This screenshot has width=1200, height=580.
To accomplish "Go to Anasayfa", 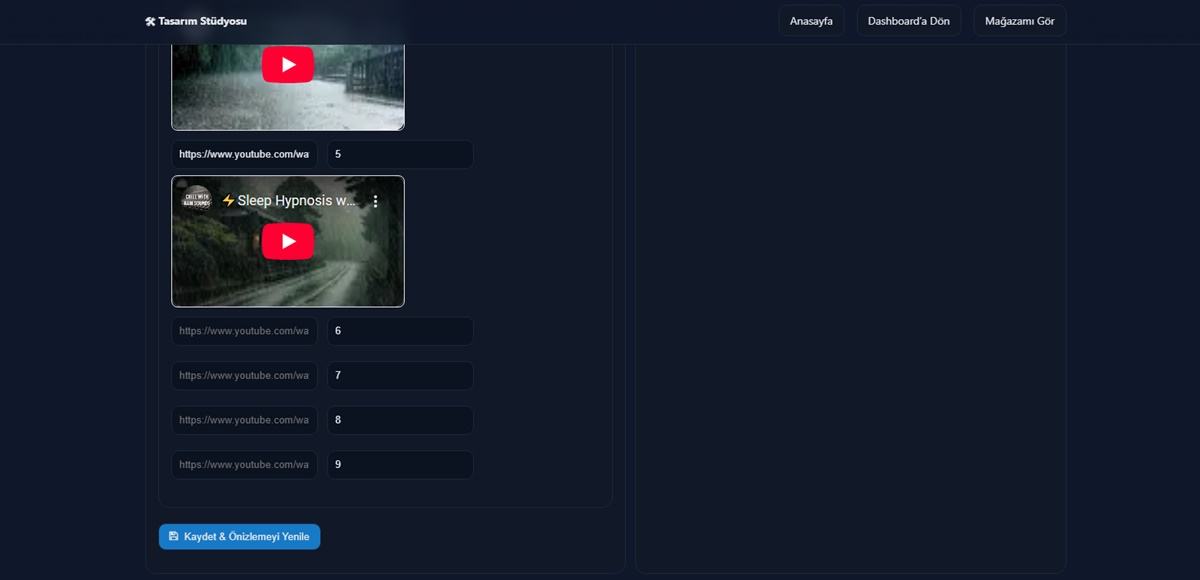I will [x=811, y=21].
